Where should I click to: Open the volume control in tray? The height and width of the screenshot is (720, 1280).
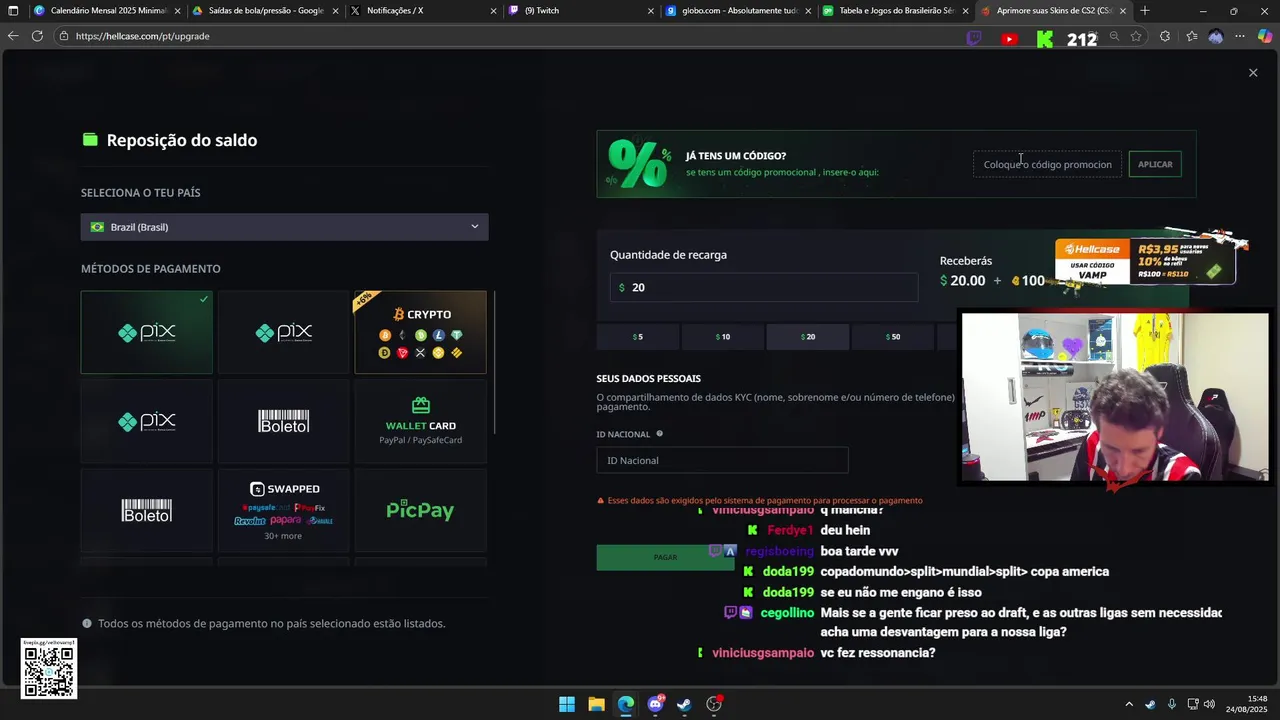[1209, 704]
